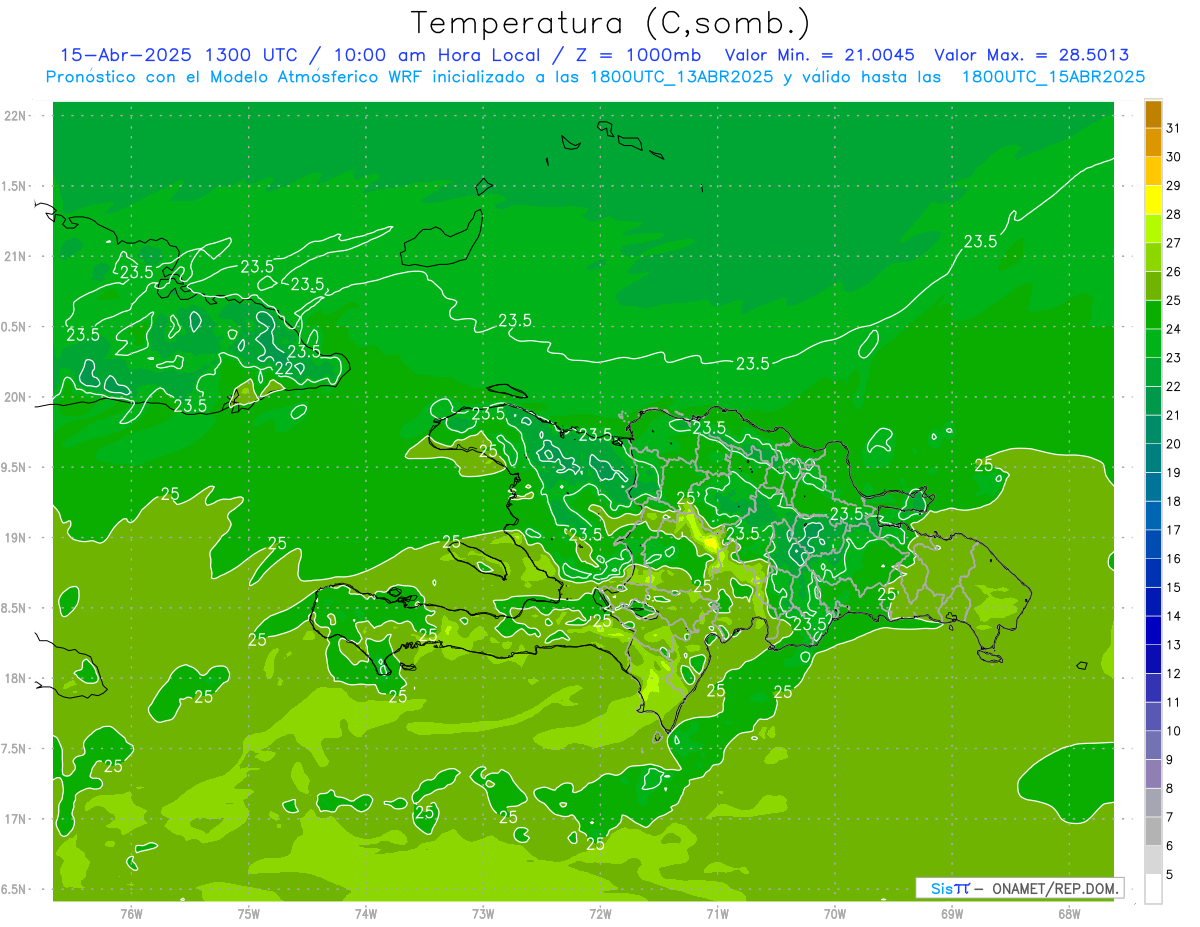Click the green legend swatch between 23 and 24

click(x=1153, y=343)
